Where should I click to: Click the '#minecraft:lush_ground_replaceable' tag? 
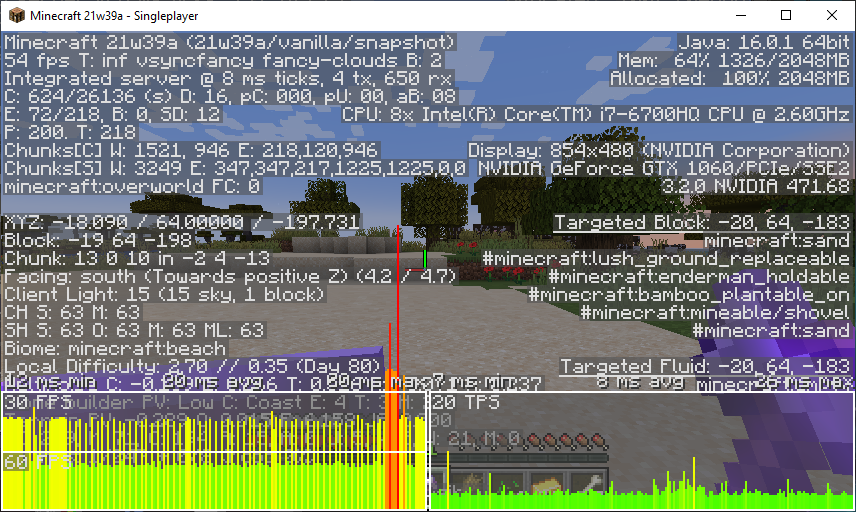(x=667, y=258)
